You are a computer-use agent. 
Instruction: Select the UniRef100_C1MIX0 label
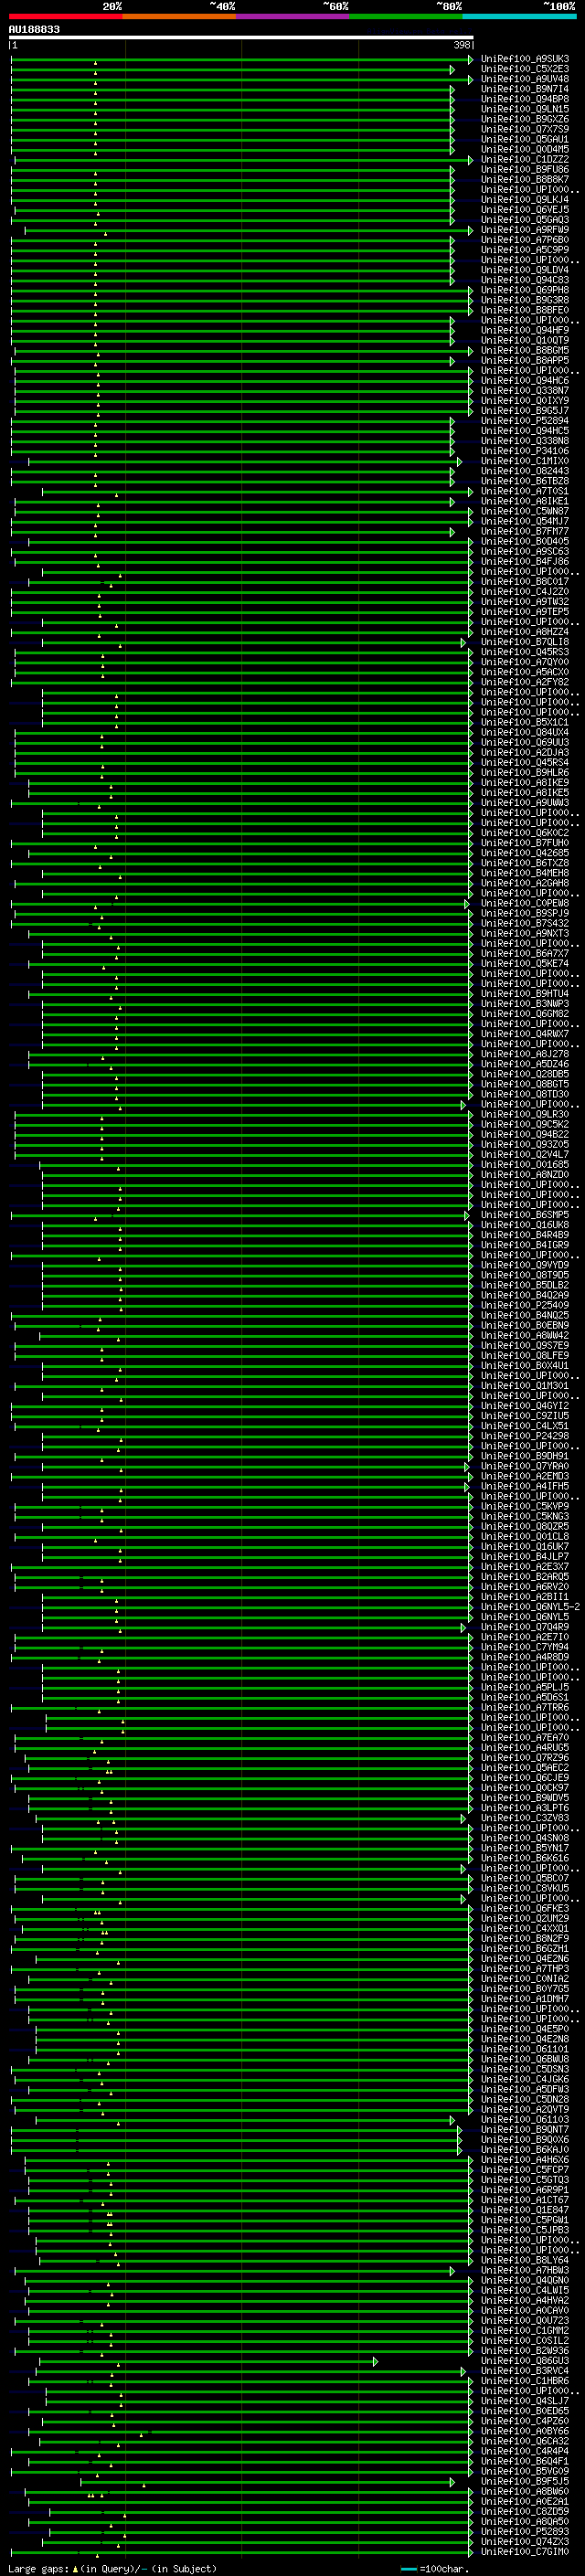click(525, 461)
